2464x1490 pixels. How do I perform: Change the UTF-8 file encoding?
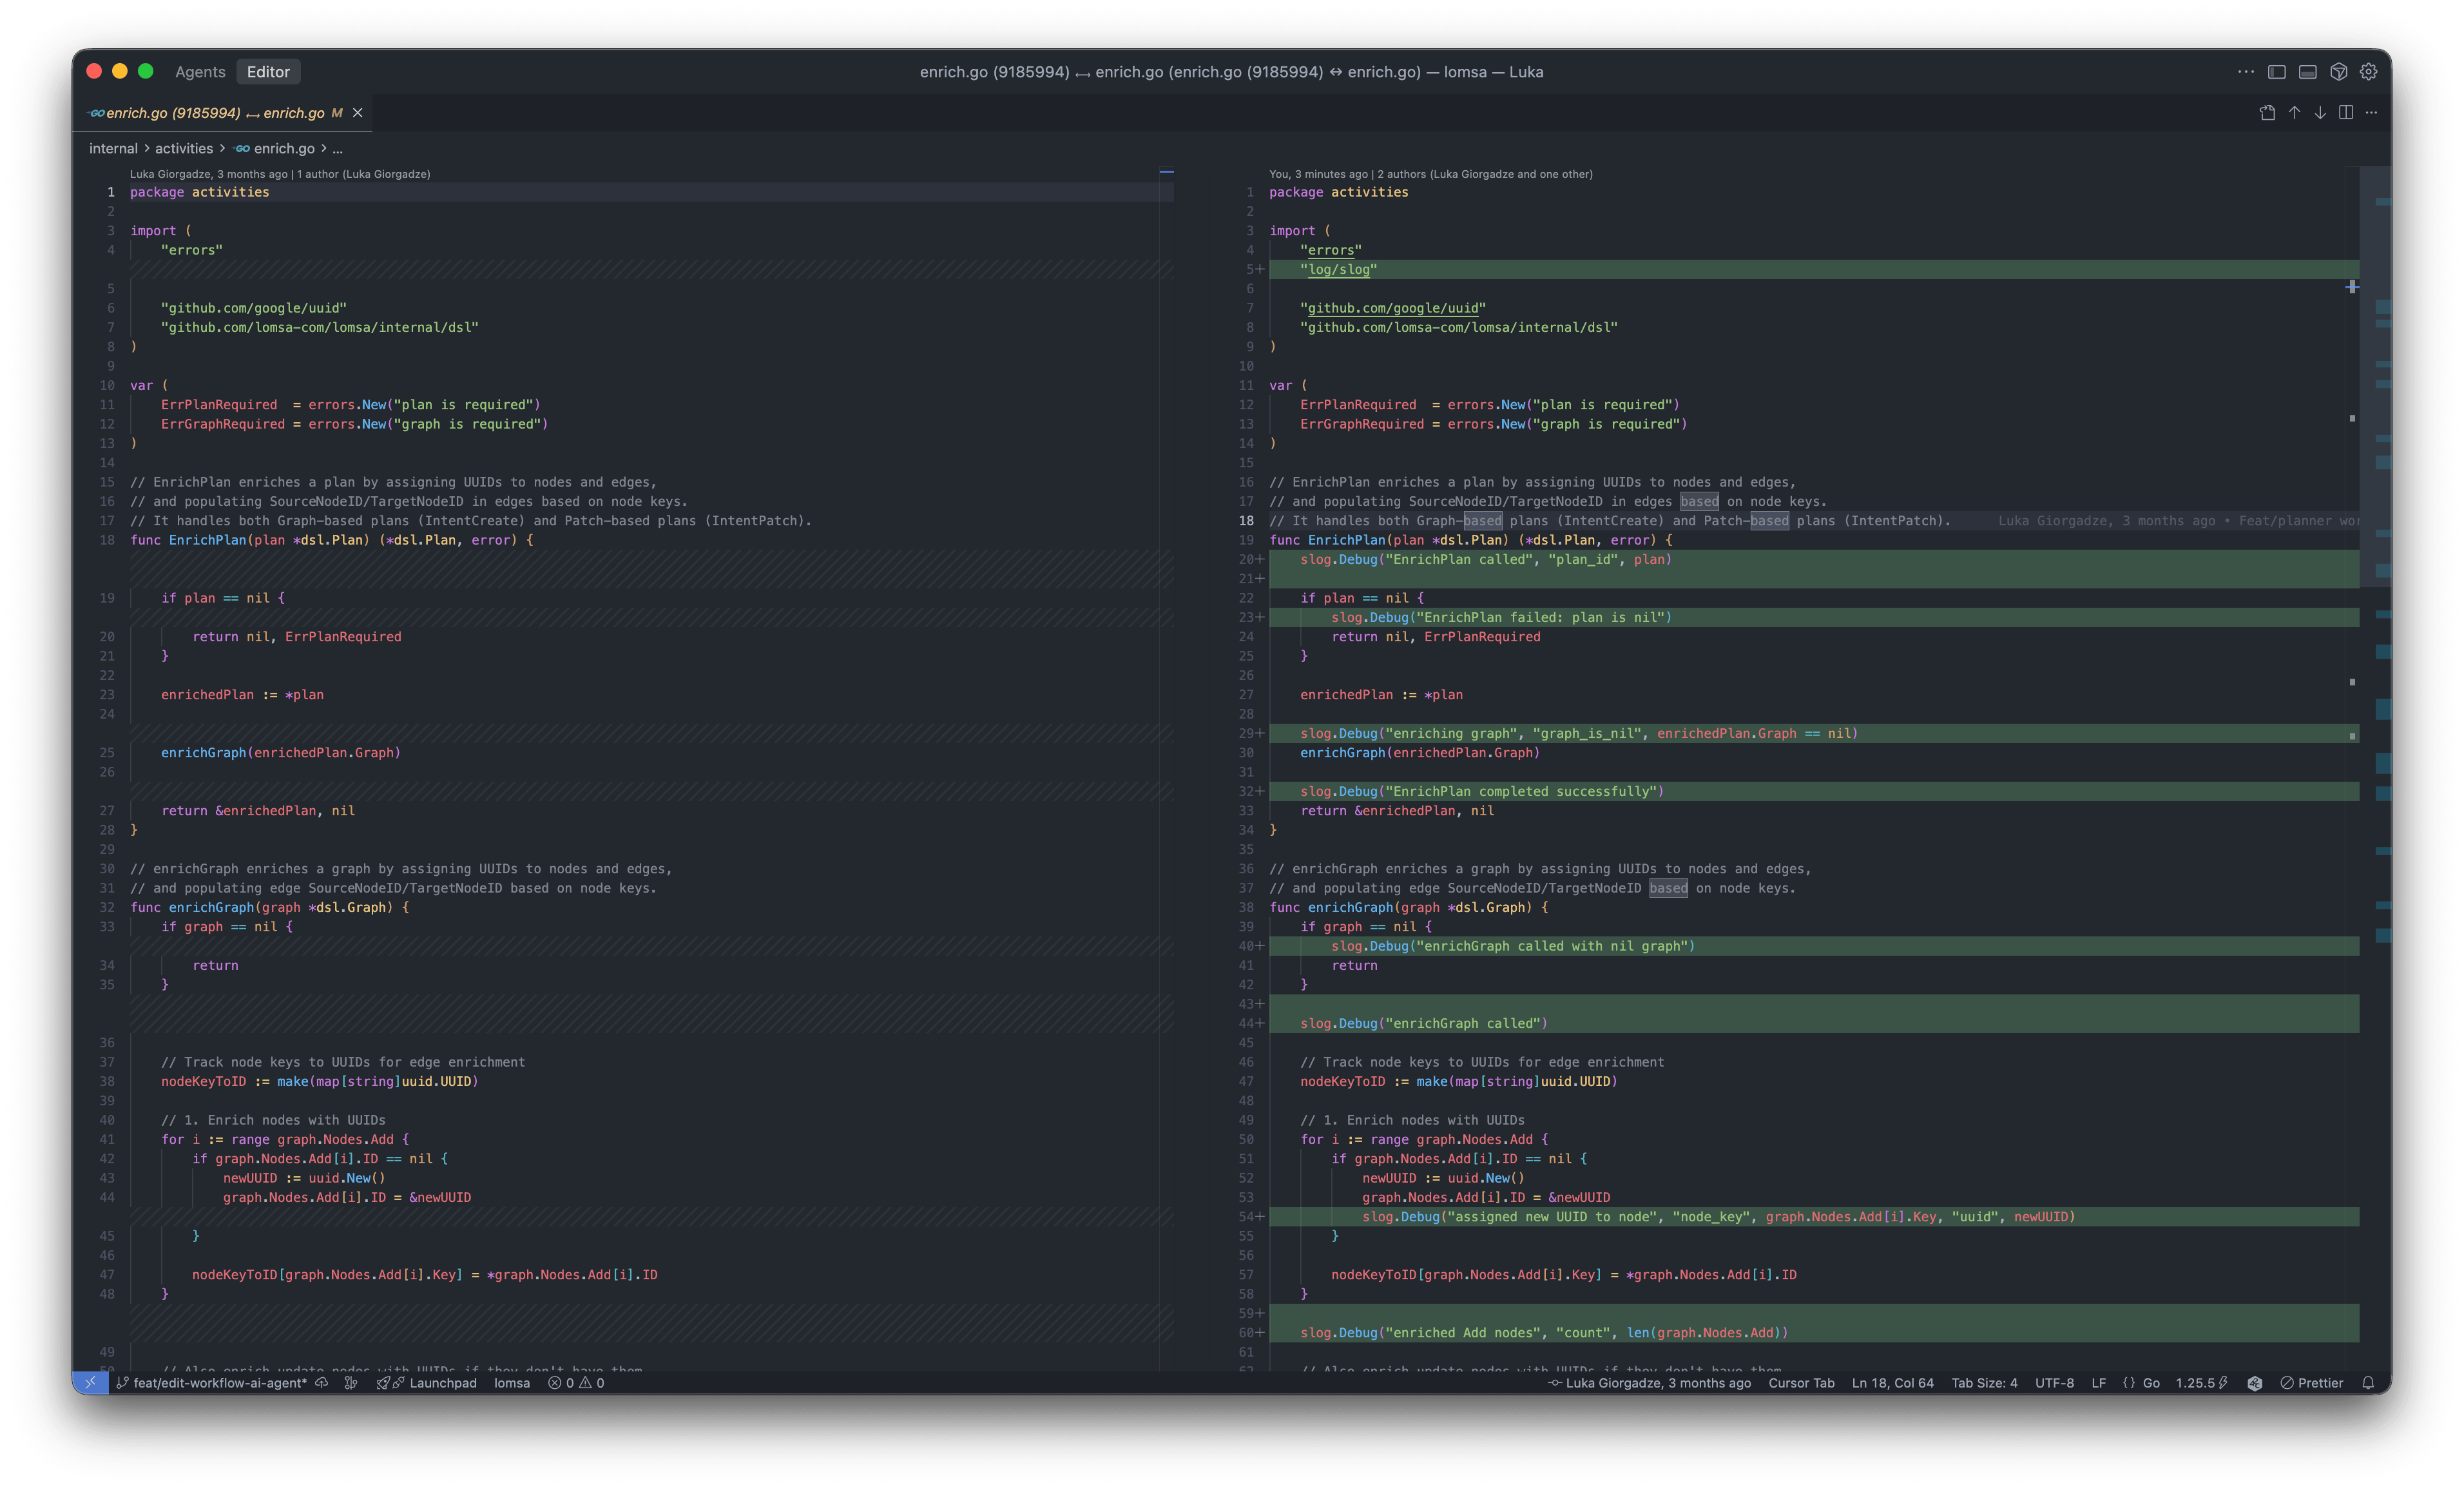(x=2054, y=1383)
